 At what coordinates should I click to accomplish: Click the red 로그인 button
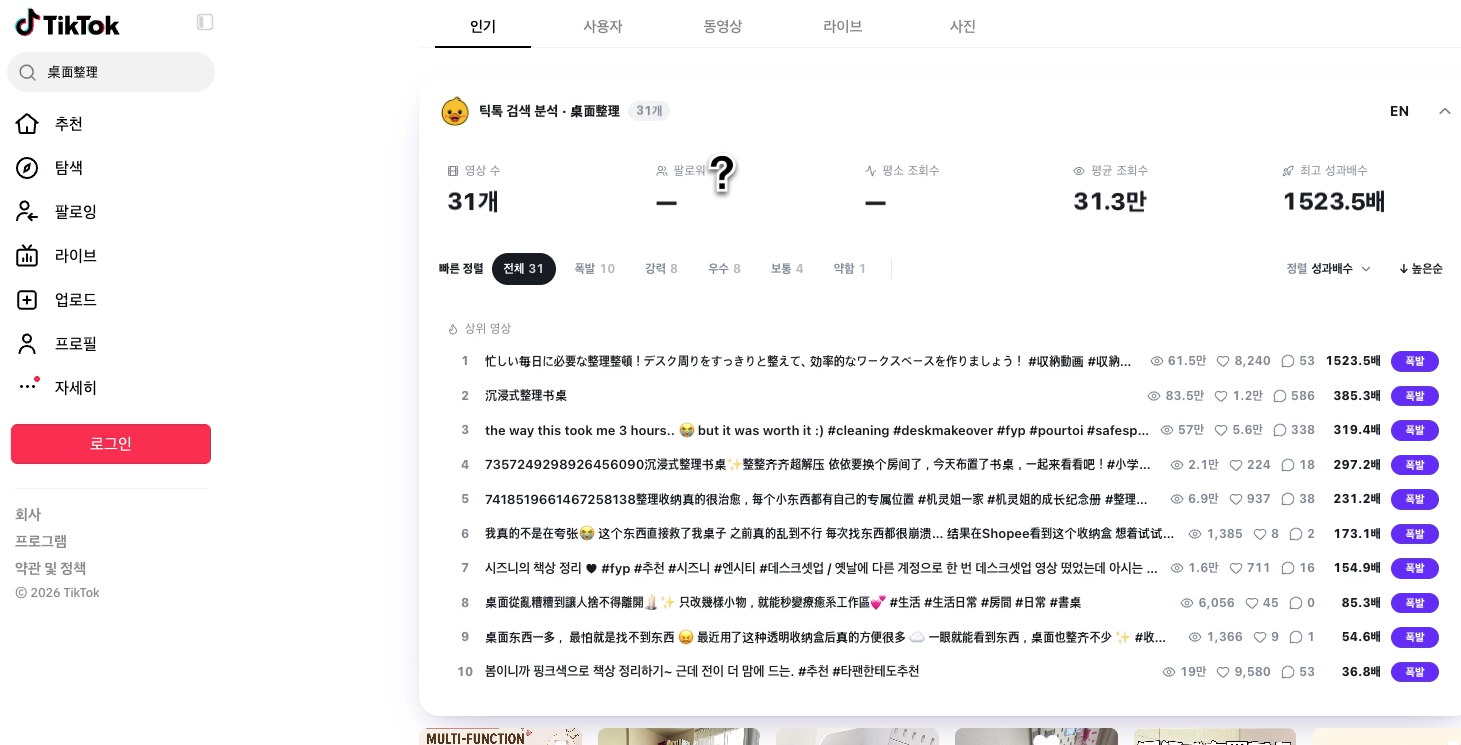coord(111,444)
